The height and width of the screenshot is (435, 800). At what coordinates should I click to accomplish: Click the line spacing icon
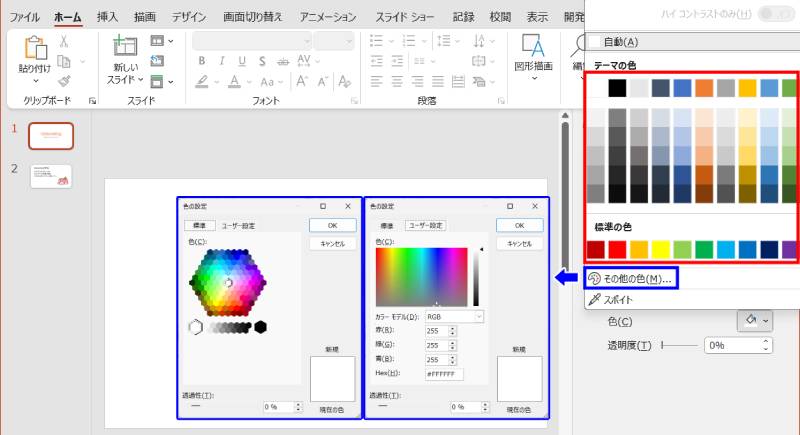coord(444,41)
